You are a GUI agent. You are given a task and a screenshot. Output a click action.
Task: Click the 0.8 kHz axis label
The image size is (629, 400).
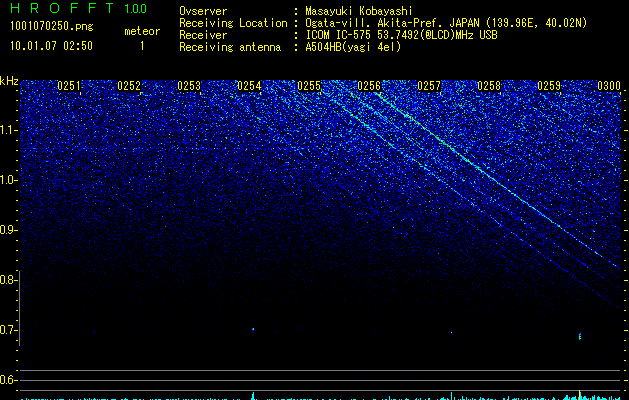click(x=7, y=280)
